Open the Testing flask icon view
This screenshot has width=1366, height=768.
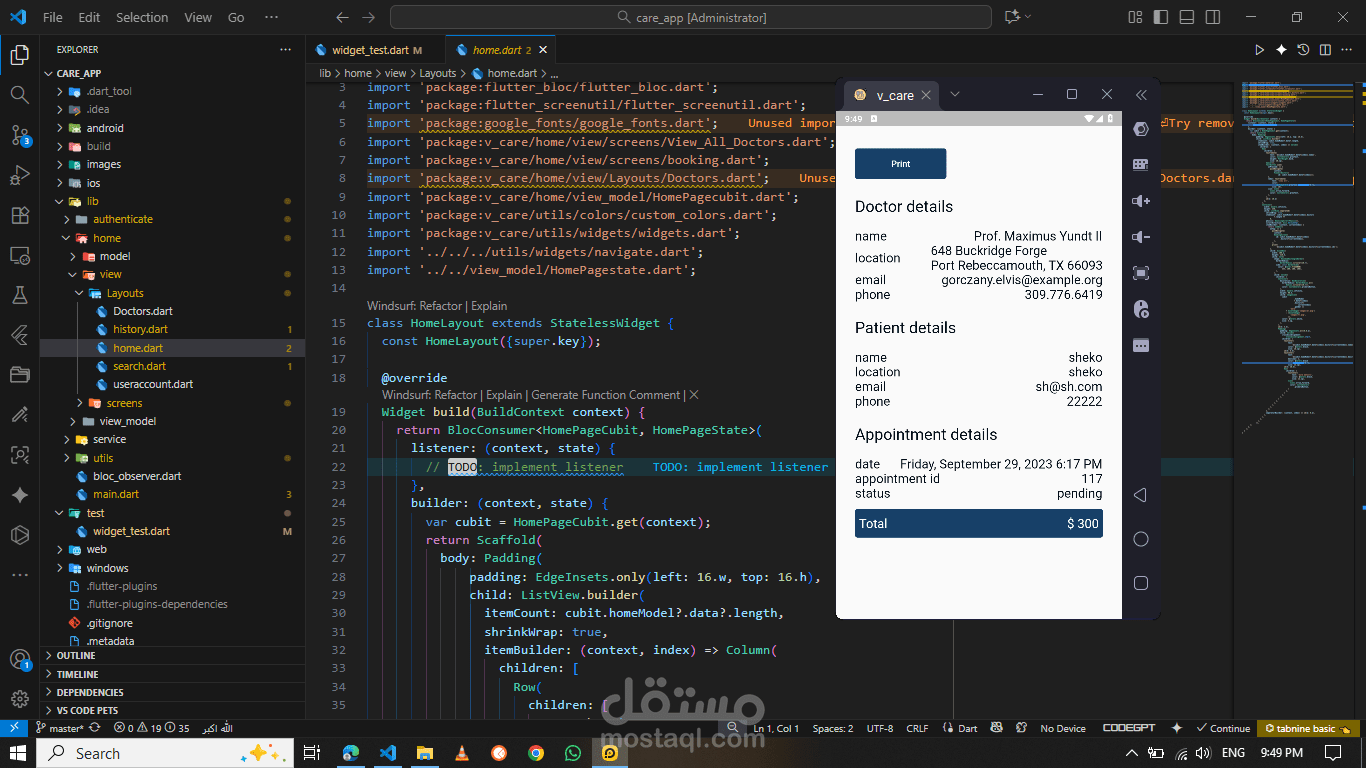(19, 295)
